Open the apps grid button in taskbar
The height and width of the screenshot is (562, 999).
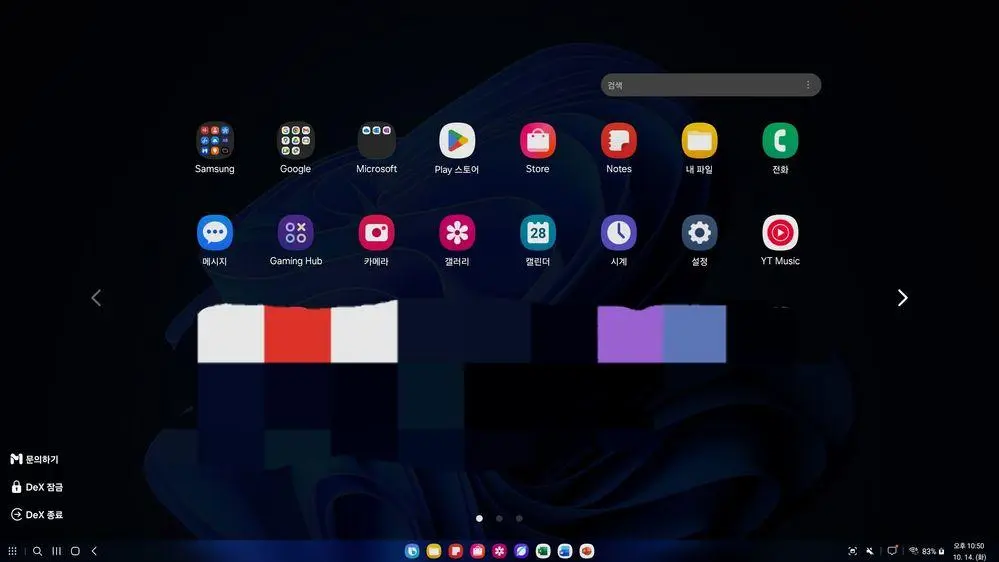pos(12,551)
